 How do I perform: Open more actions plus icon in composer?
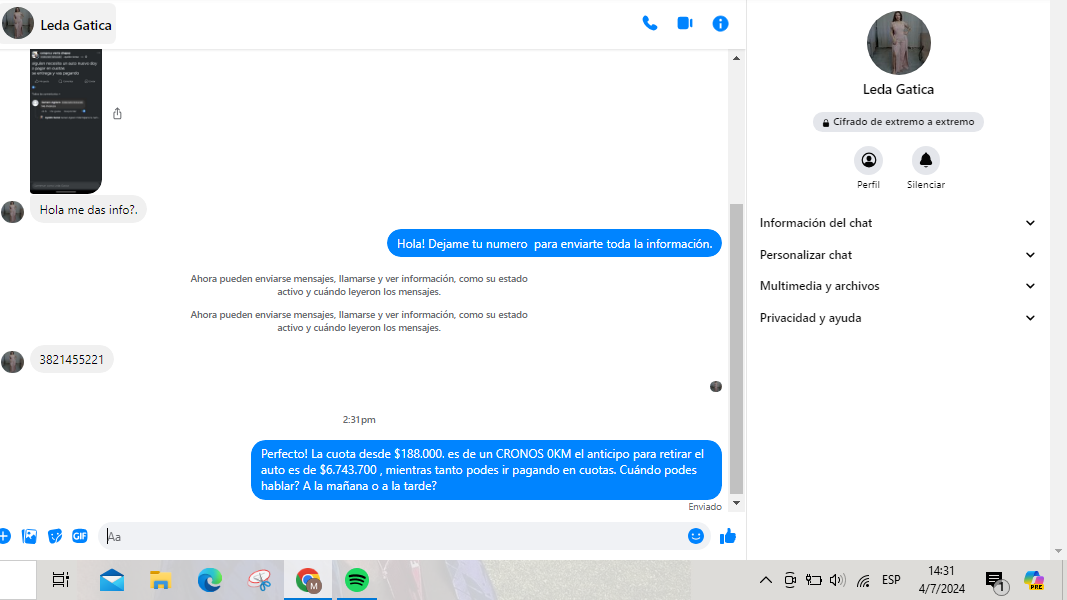pos(4,536)
